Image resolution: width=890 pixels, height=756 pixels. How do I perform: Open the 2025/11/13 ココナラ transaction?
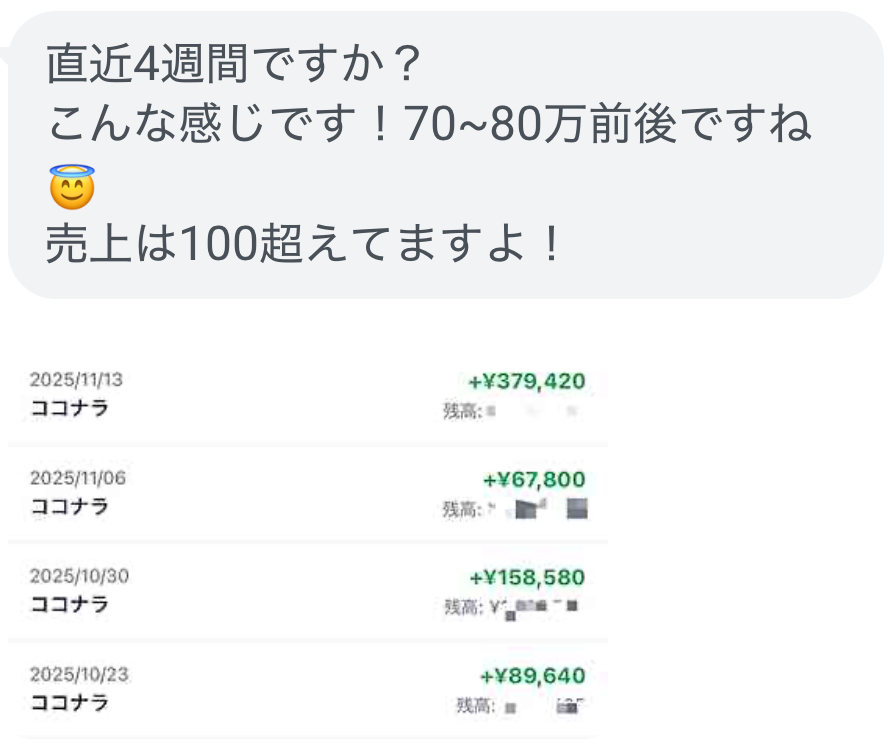click(x=70, y=408)
